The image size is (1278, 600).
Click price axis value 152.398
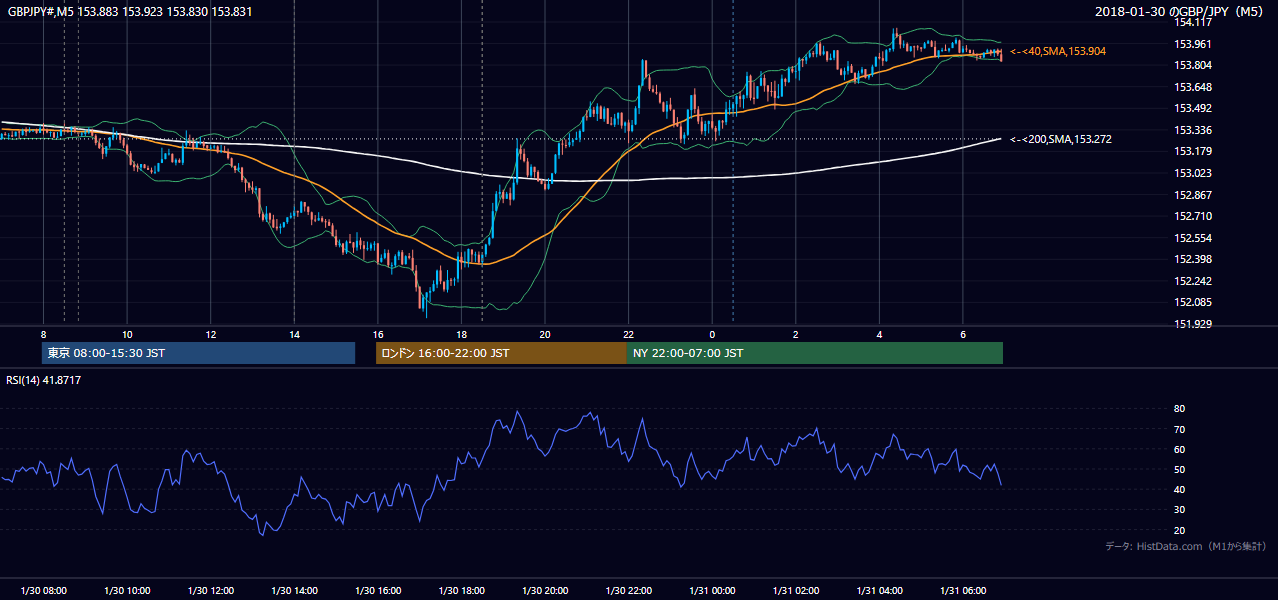click(1192, 260)
